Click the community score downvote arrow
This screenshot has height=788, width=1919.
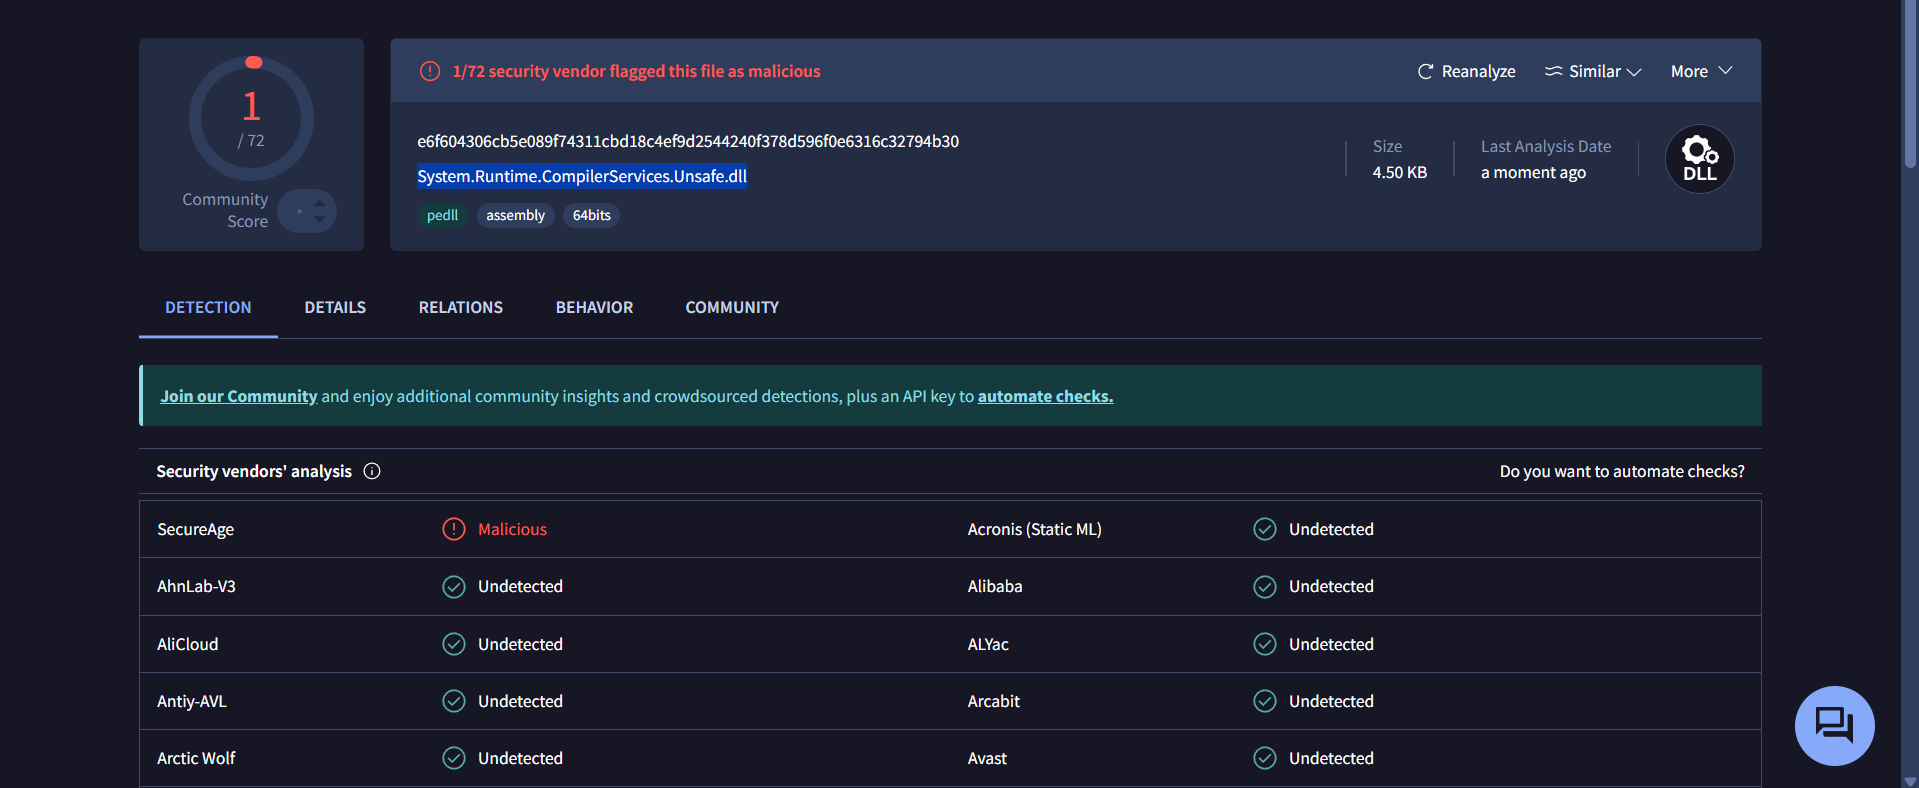320,218
